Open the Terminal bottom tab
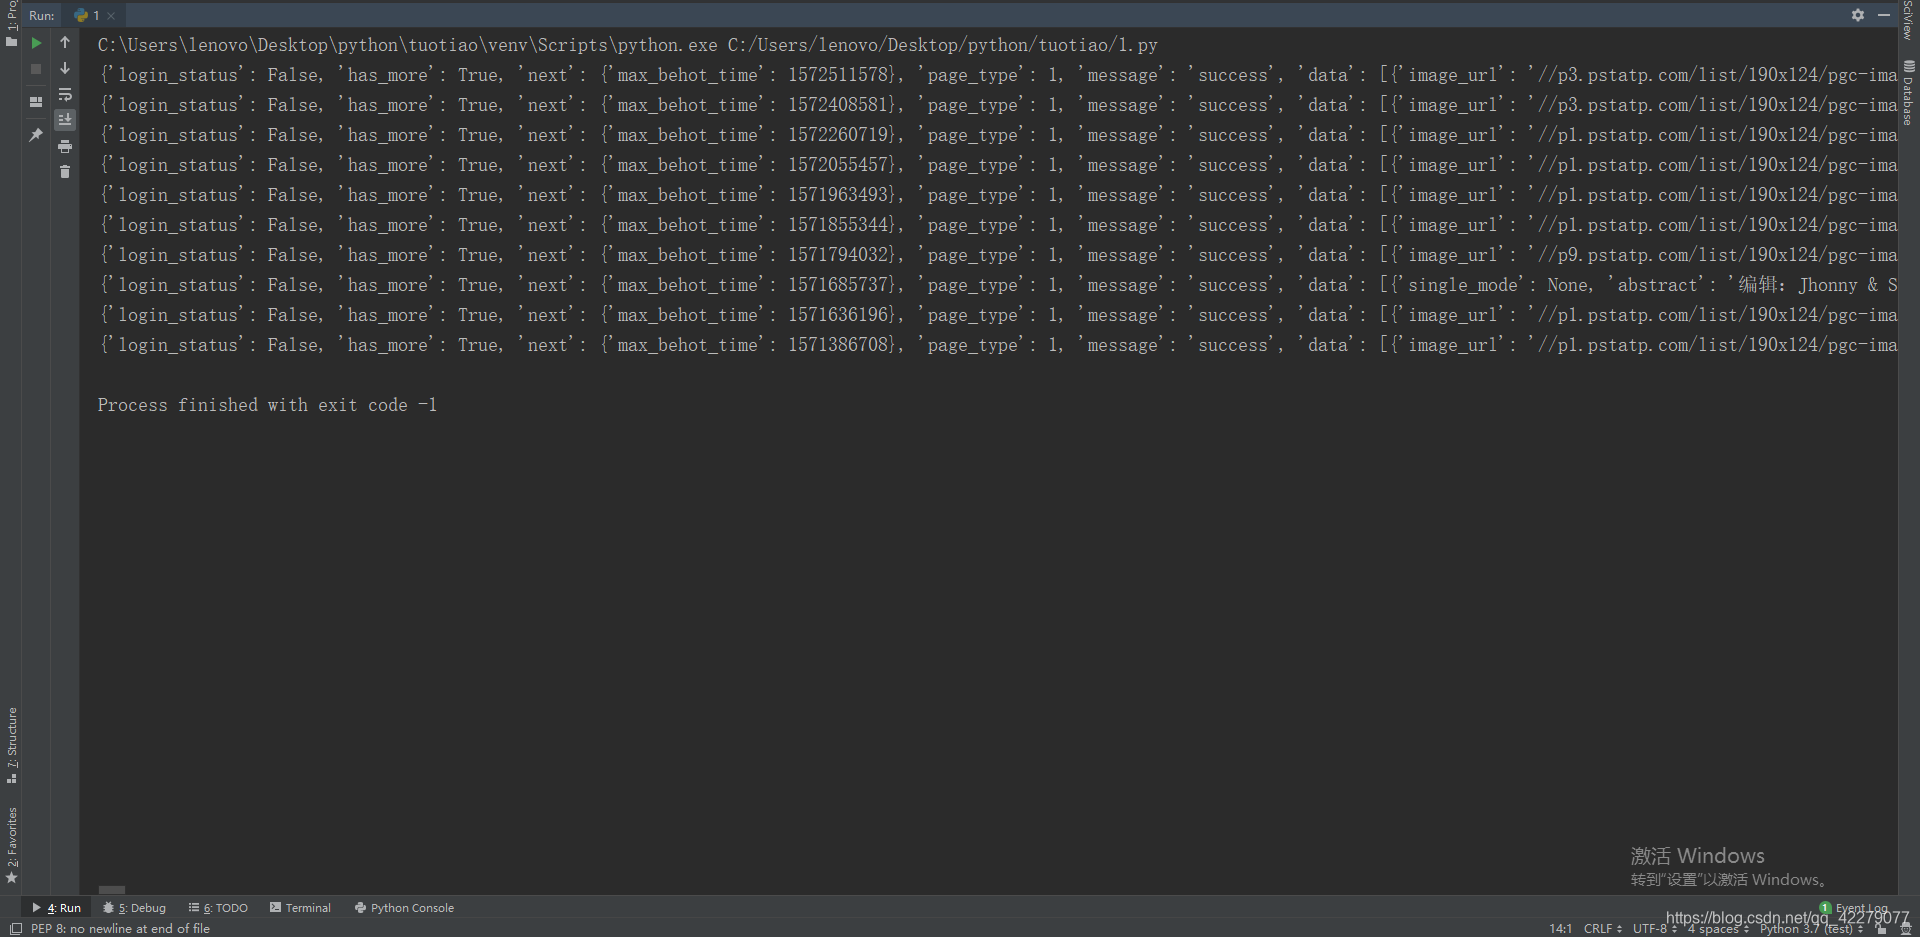This screenshot has width=1920, height=937. click(300, 908)
